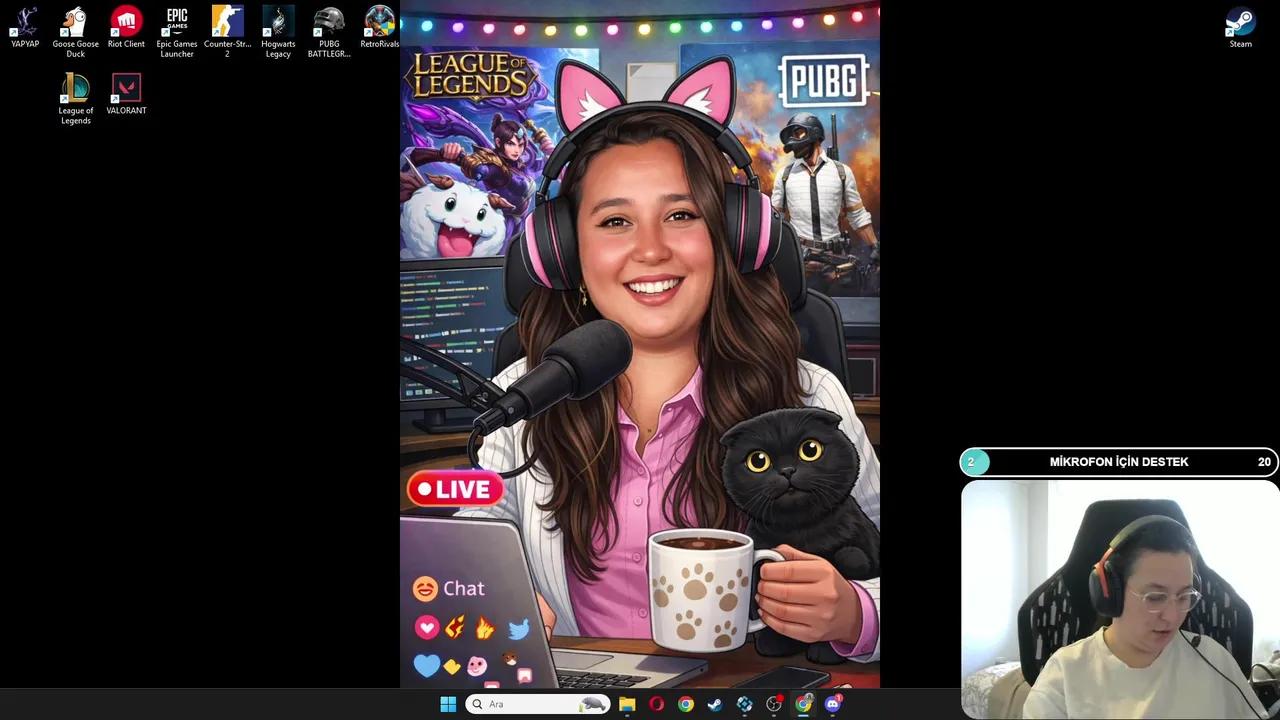The height and width of the screenshot is (720, 1280).
Task: Click the MİKROFON İÇİN DESTEK progress bar
Action: 1118,461
